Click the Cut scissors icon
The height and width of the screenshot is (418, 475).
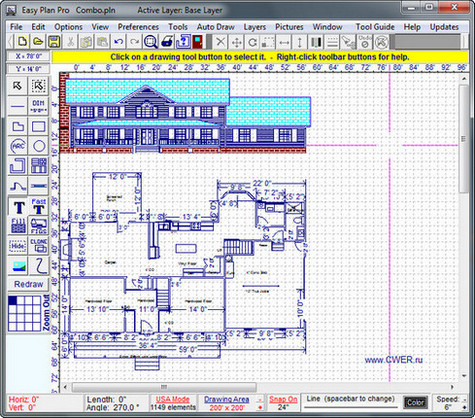pos(70,42)
